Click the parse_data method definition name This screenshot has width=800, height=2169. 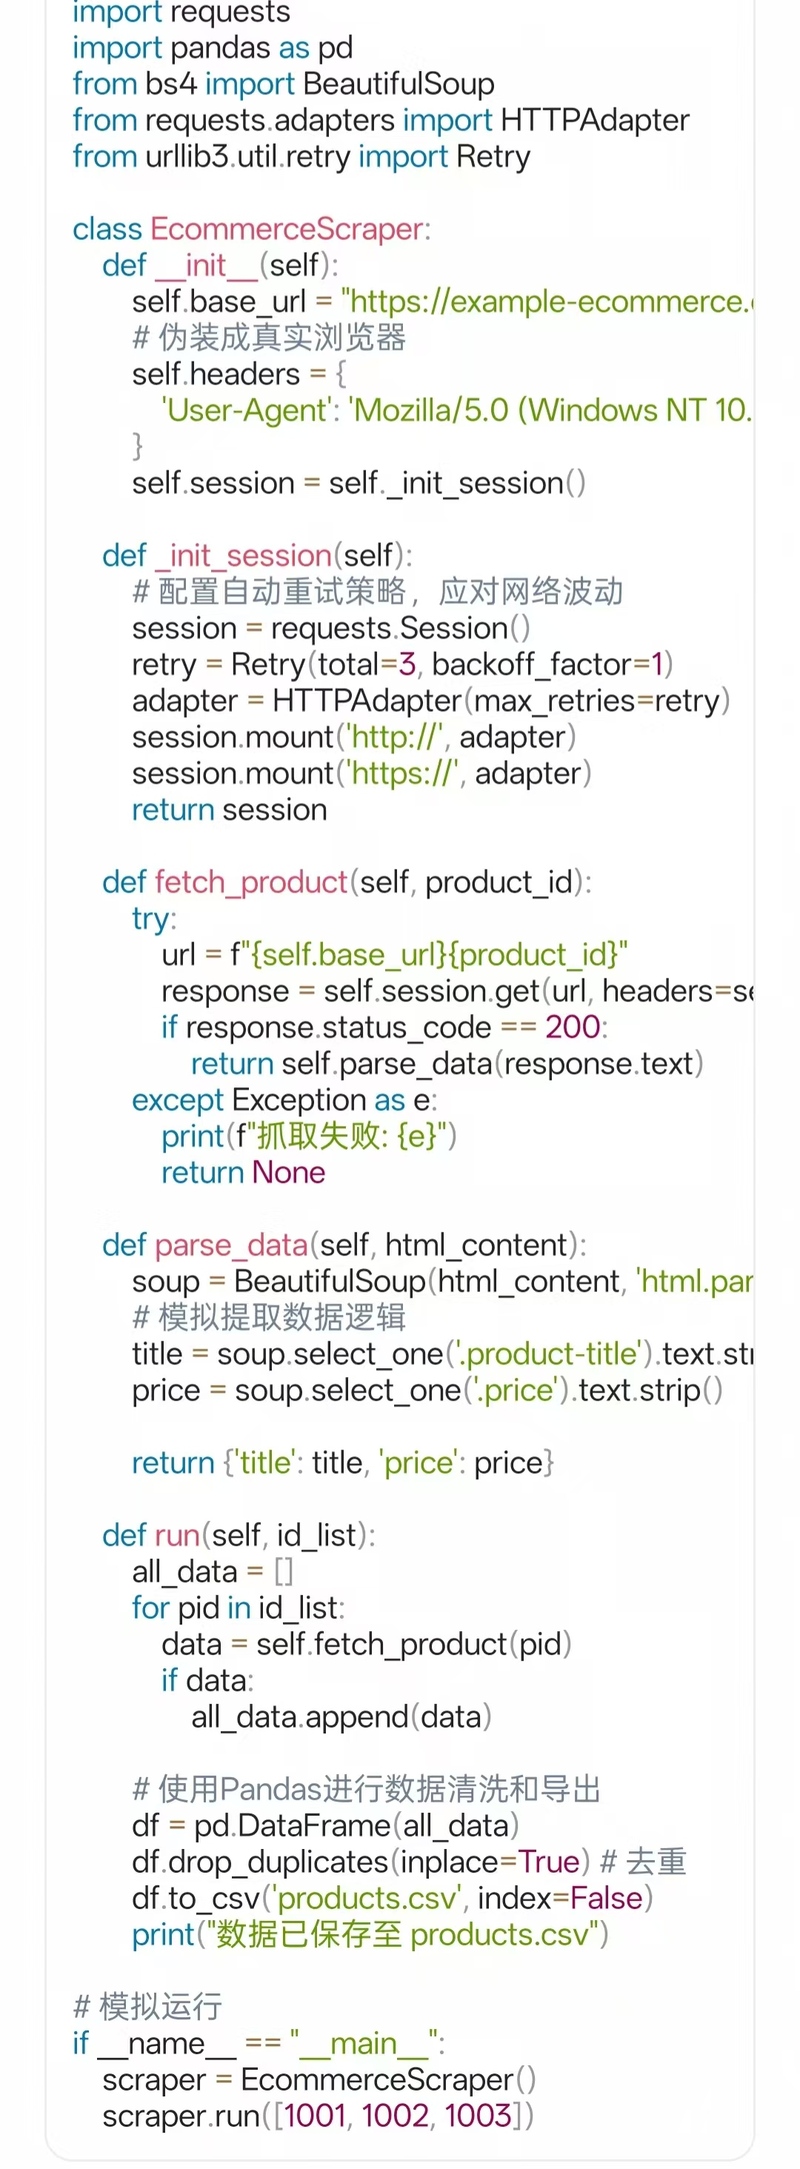tap(231, 1245)
